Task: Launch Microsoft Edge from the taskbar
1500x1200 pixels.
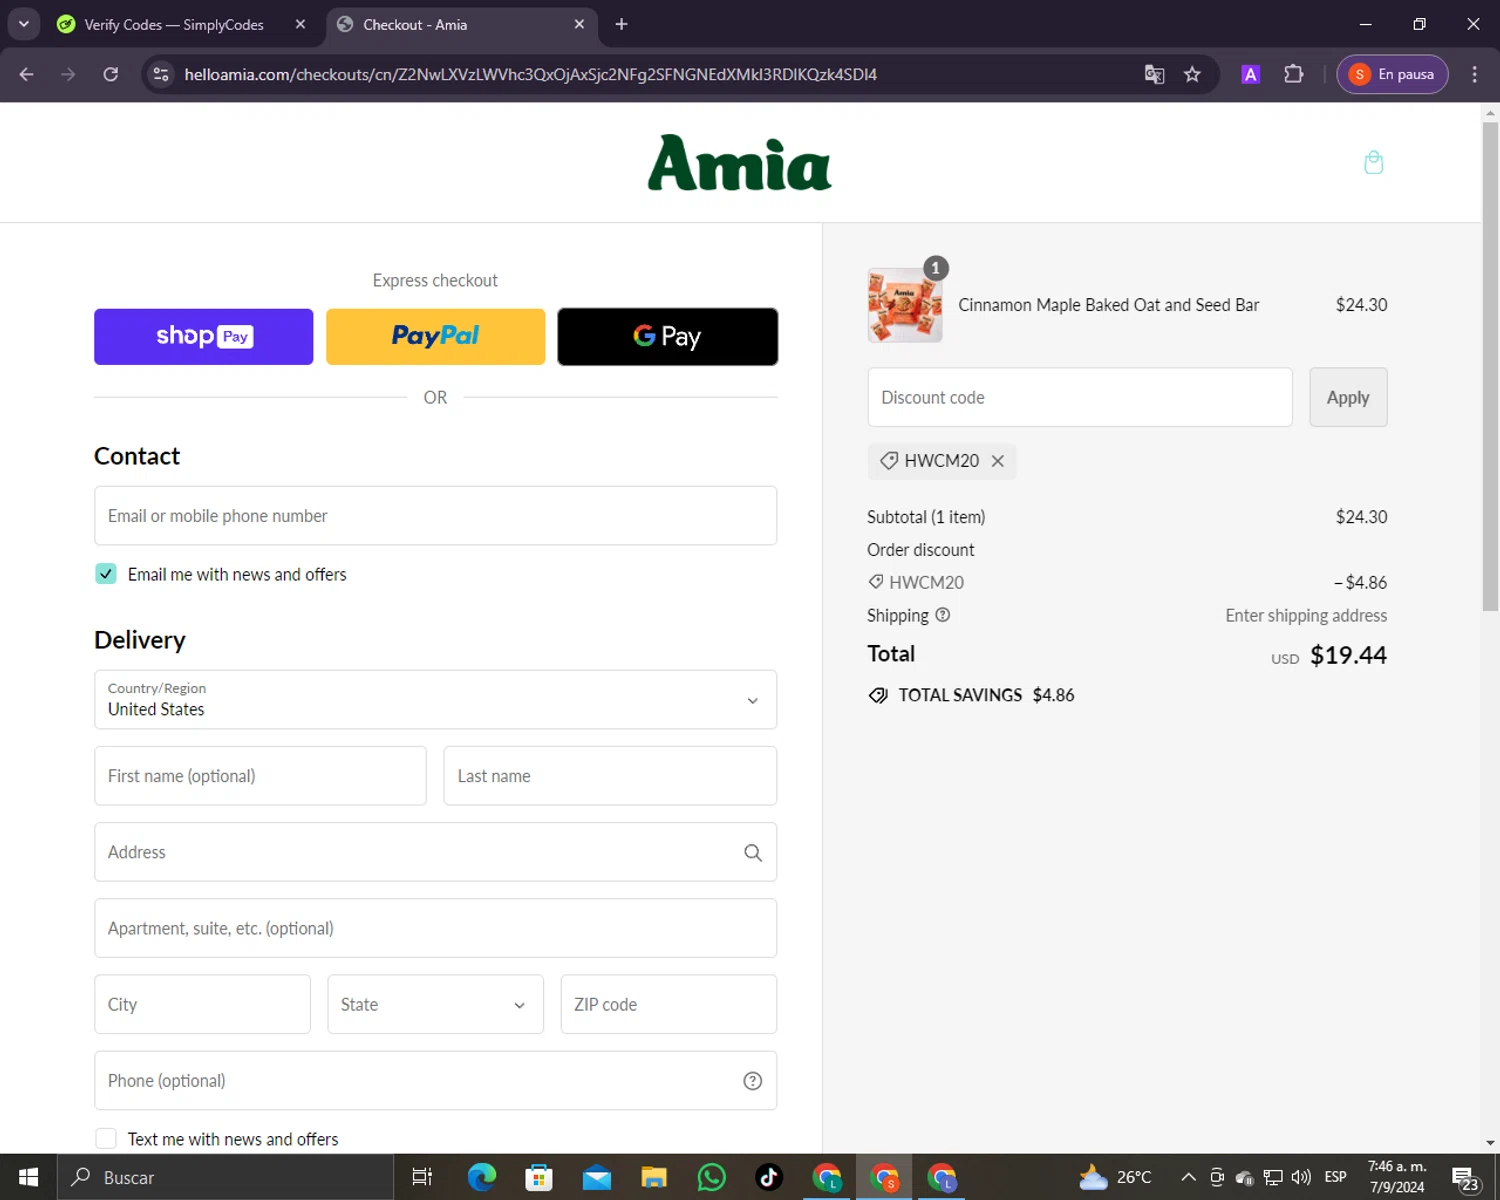Action: pos(481,1177)
